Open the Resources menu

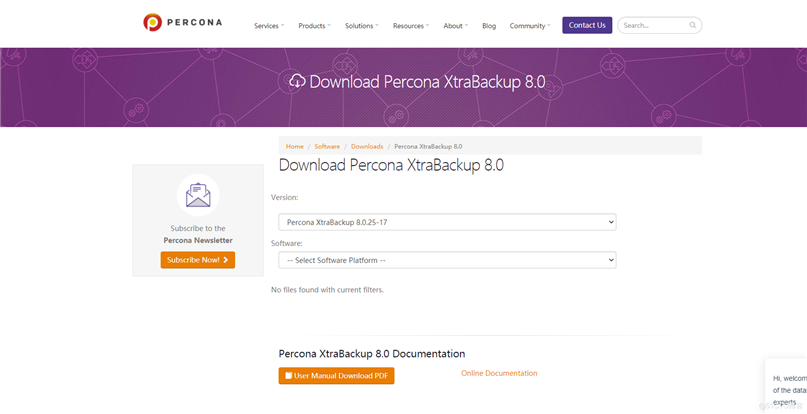tap(411, 26)
